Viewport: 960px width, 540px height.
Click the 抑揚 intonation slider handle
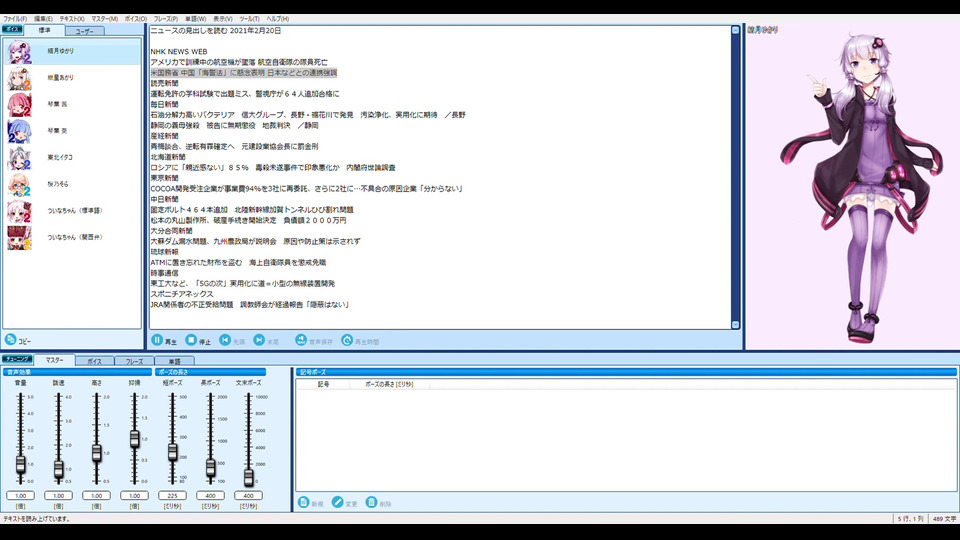(134, 438)
